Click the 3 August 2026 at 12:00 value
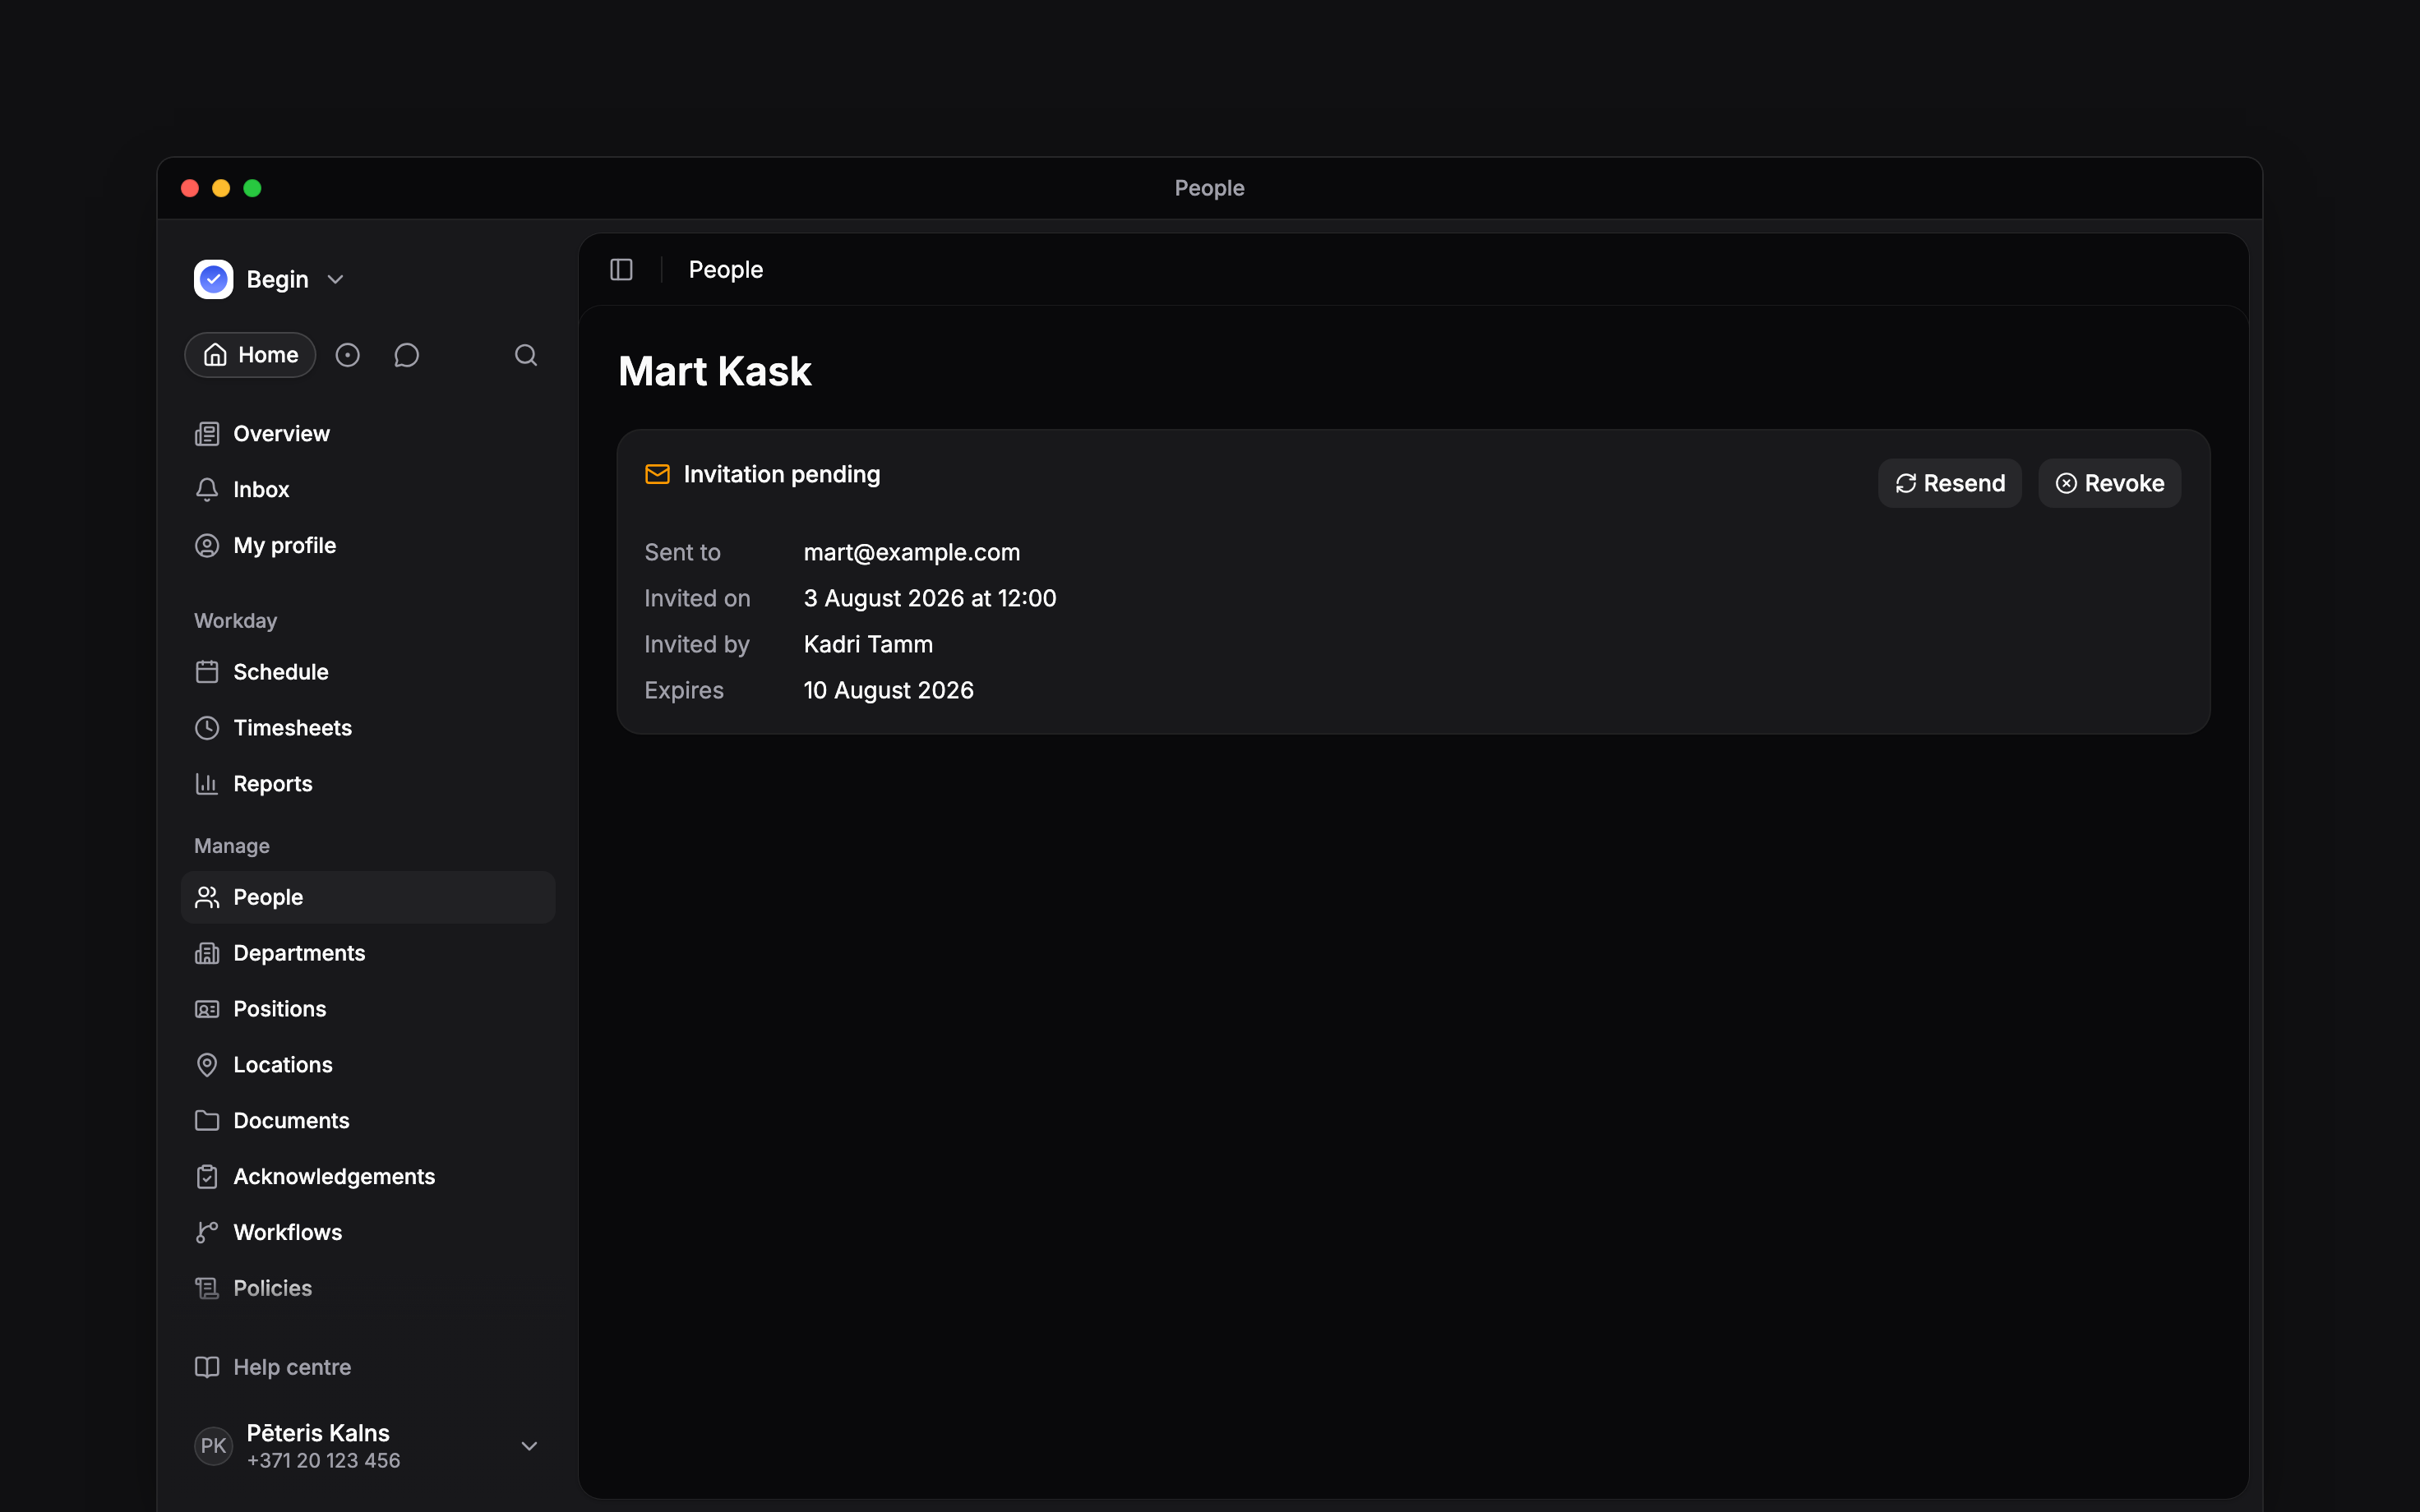 pos(930,598)
